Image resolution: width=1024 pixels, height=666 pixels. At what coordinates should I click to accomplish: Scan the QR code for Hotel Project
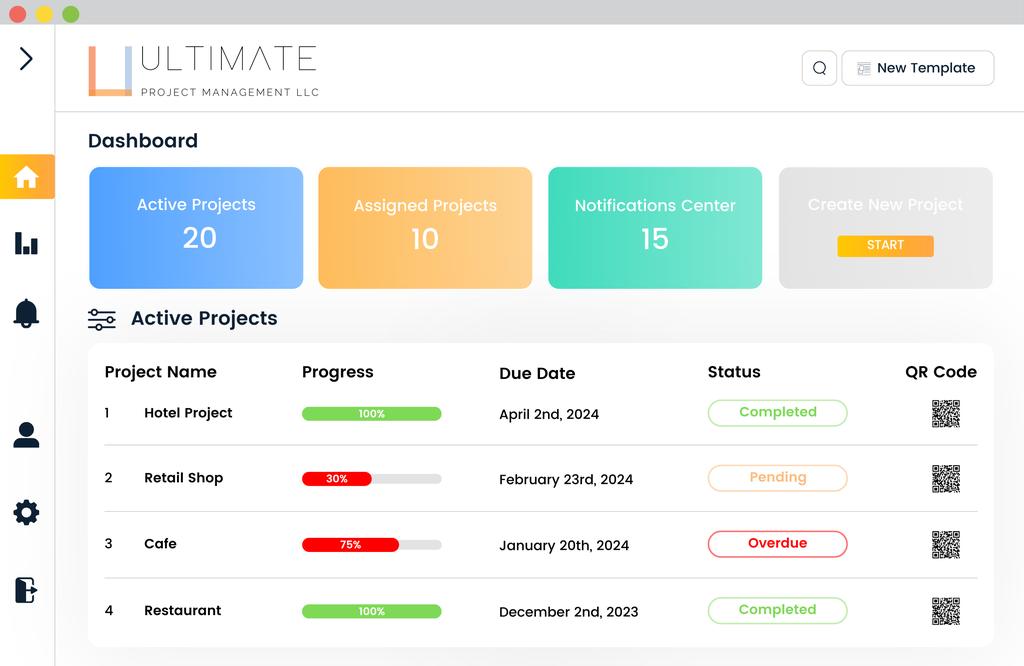click(x=945, y=413)
